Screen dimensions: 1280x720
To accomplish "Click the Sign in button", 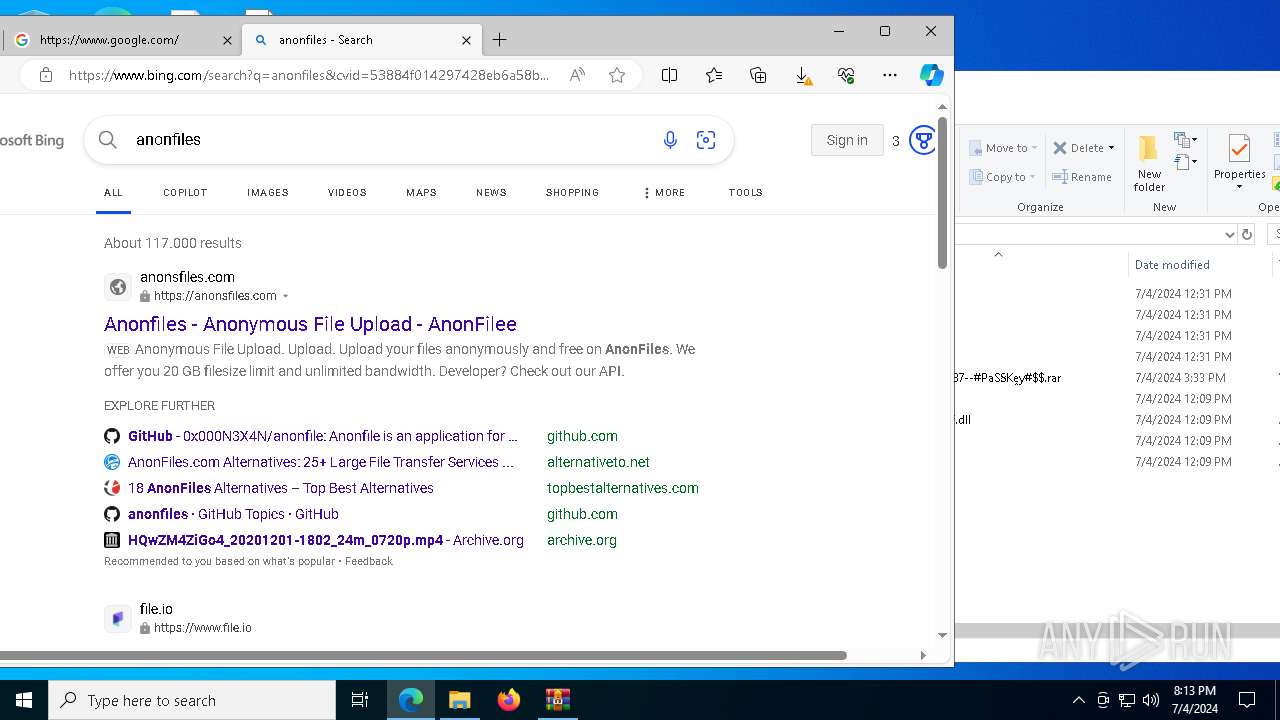I will (847, 140).
